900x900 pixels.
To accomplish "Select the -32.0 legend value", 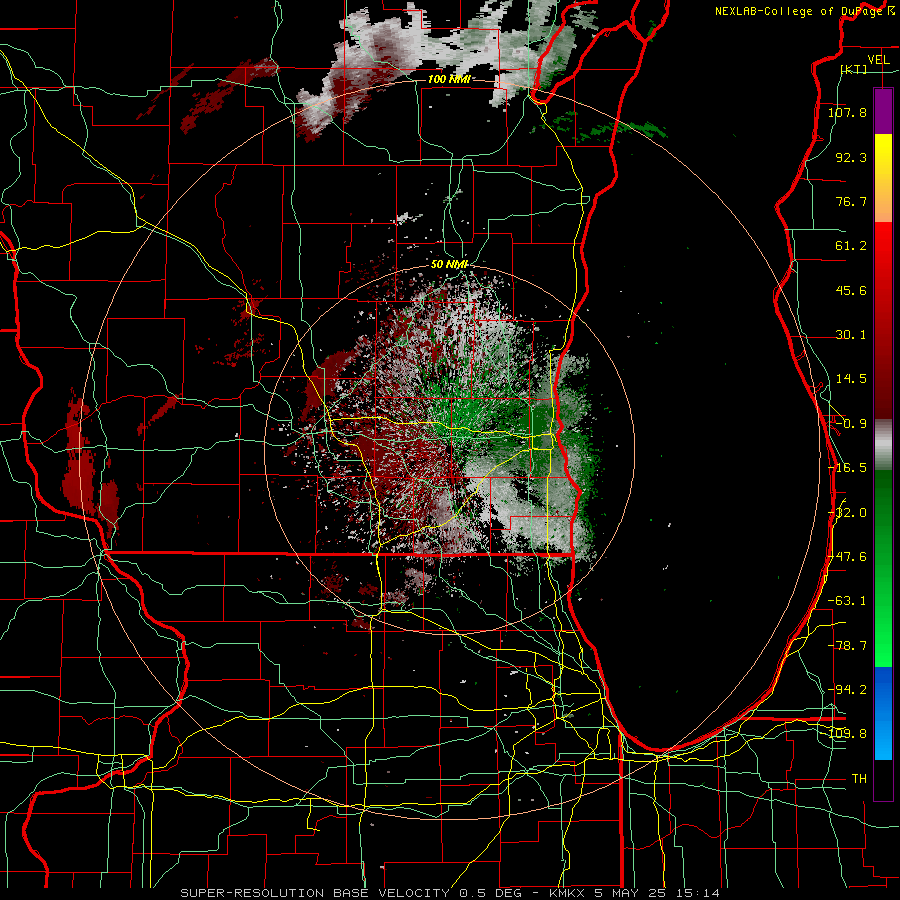I will tap(847, 513).
